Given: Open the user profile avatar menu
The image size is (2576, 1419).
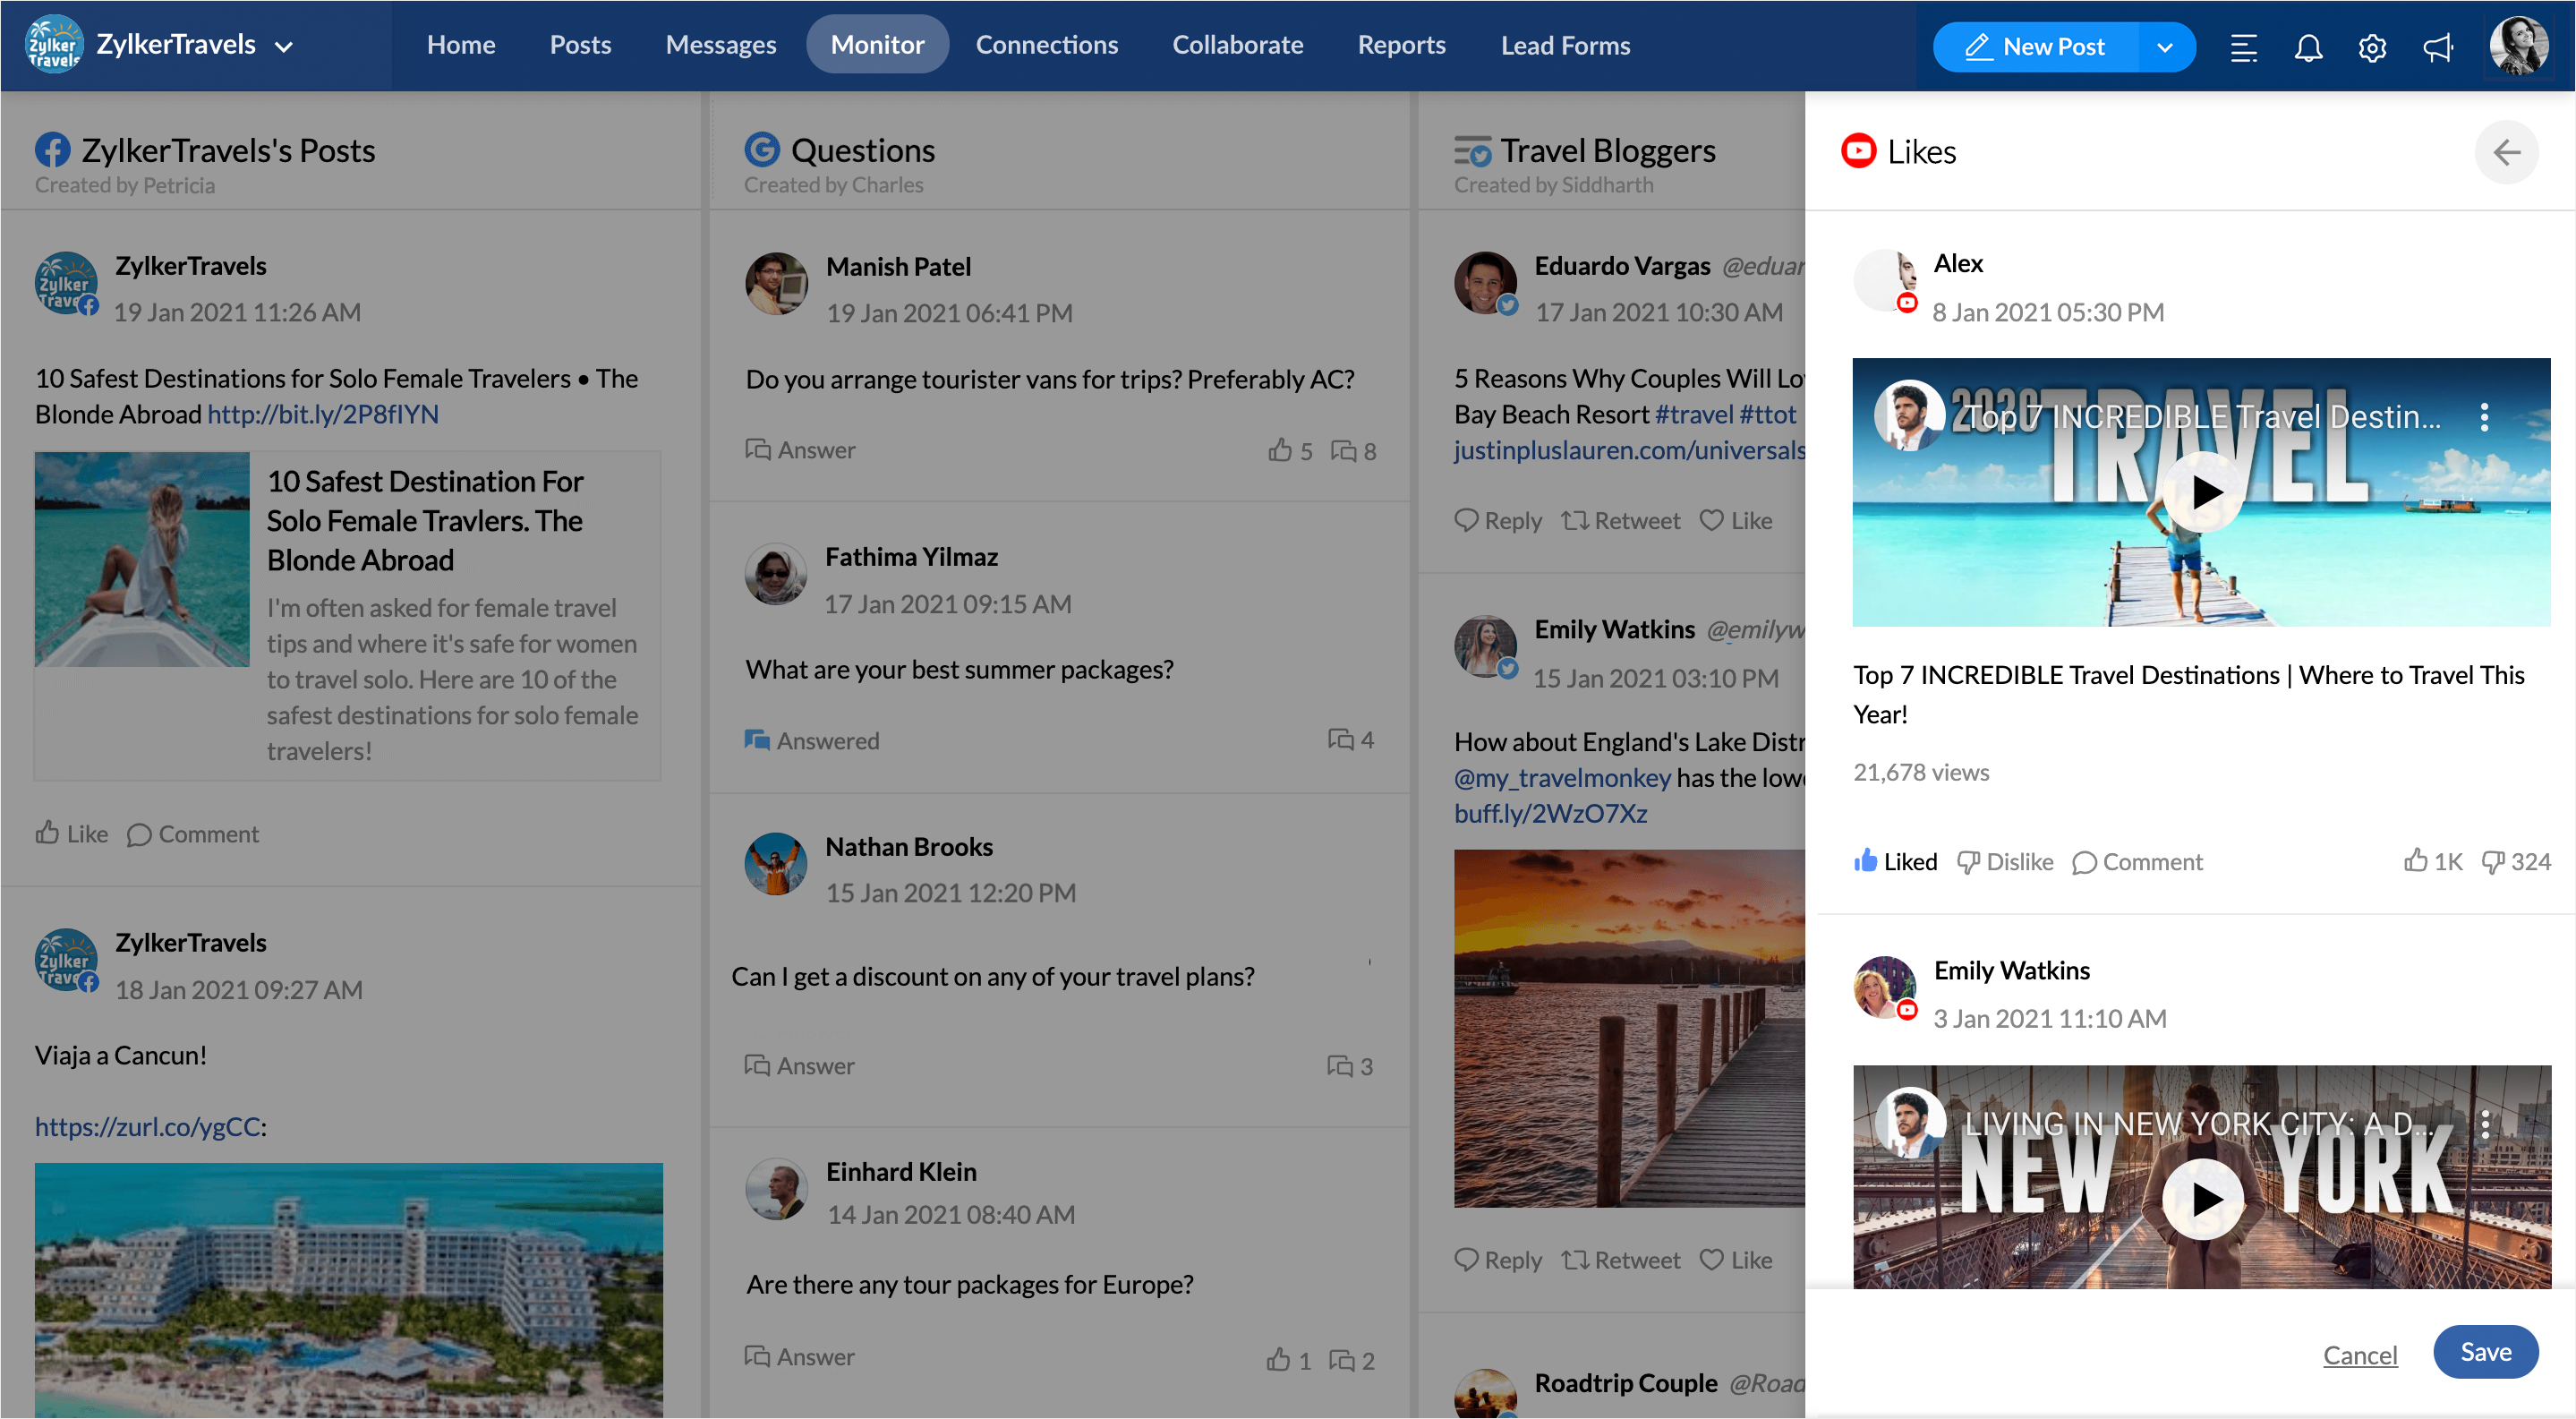Looking at the screenshot, I should [2518, 45].
